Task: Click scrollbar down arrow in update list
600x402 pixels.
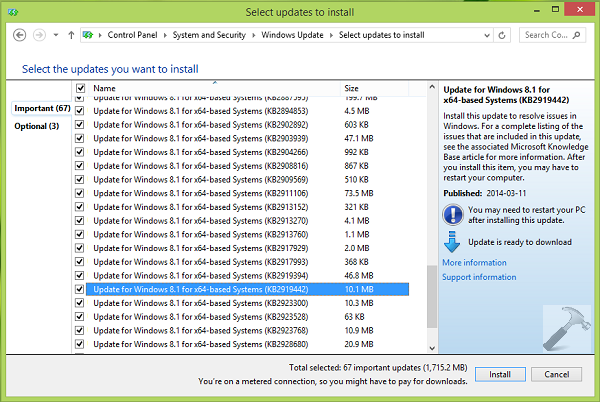Action: [x=432, y=348]
